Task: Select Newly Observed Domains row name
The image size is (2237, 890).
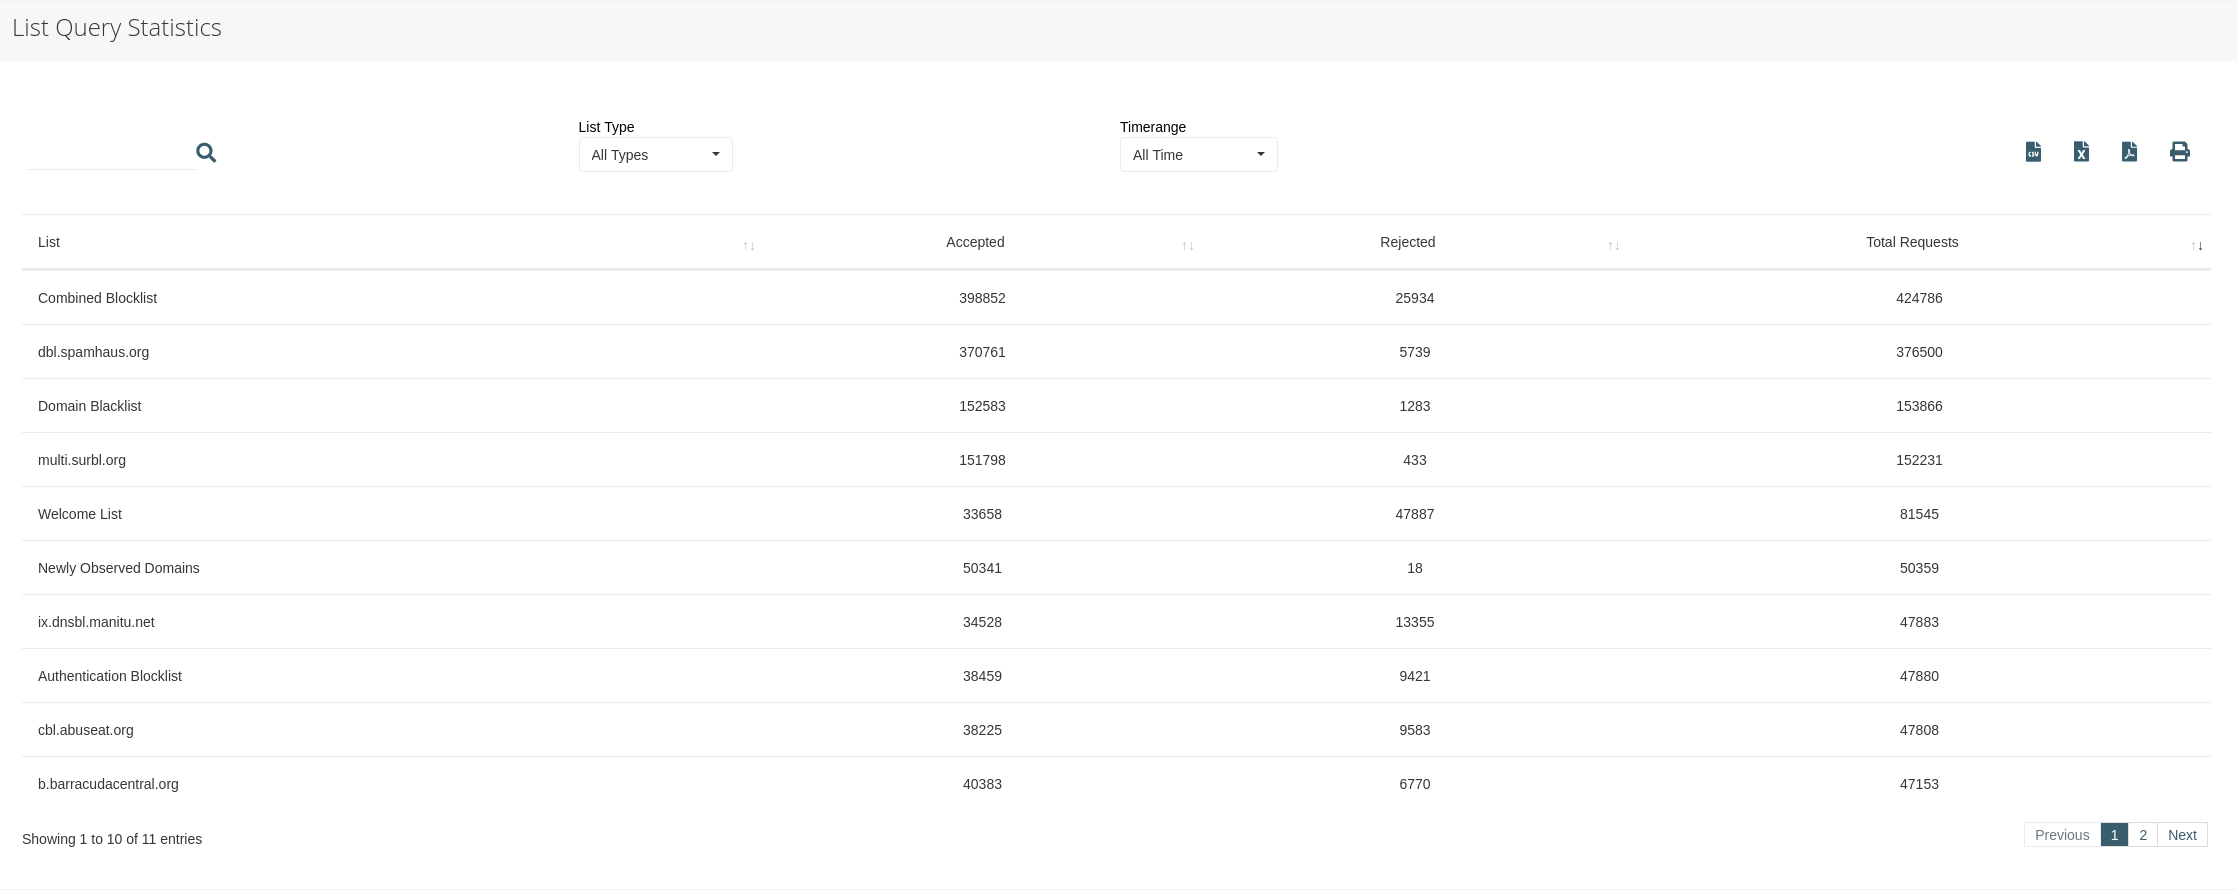Action: coord(119,568)
